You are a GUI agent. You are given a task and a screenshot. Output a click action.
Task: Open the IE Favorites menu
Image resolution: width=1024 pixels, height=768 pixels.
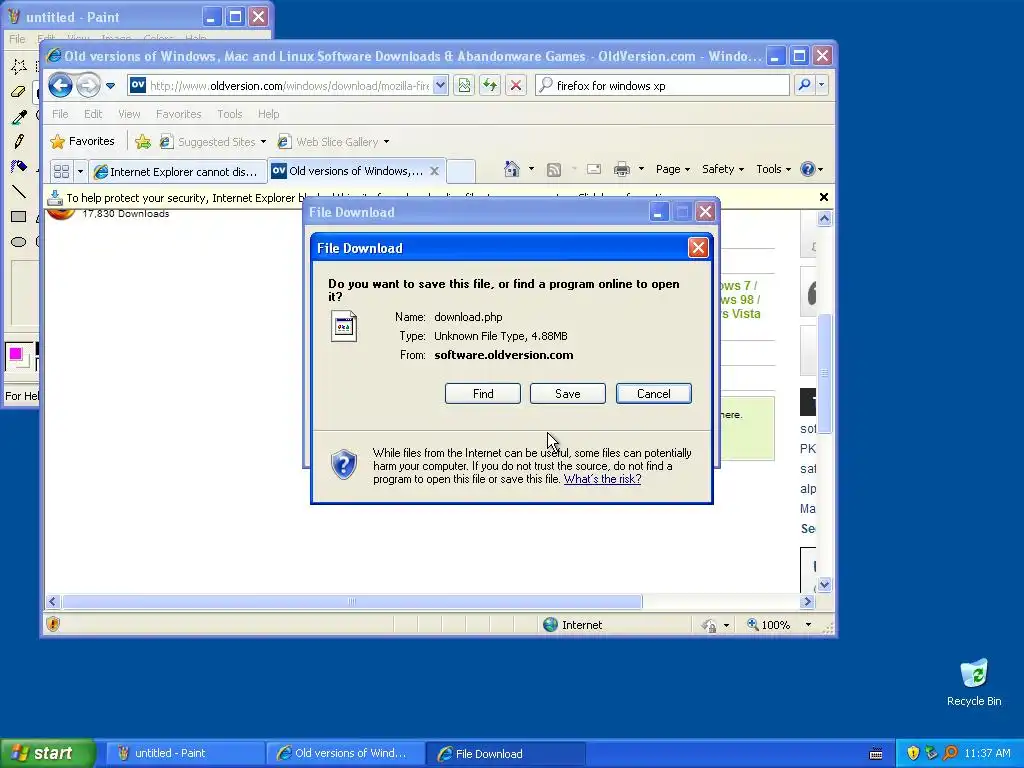point(178,114)
